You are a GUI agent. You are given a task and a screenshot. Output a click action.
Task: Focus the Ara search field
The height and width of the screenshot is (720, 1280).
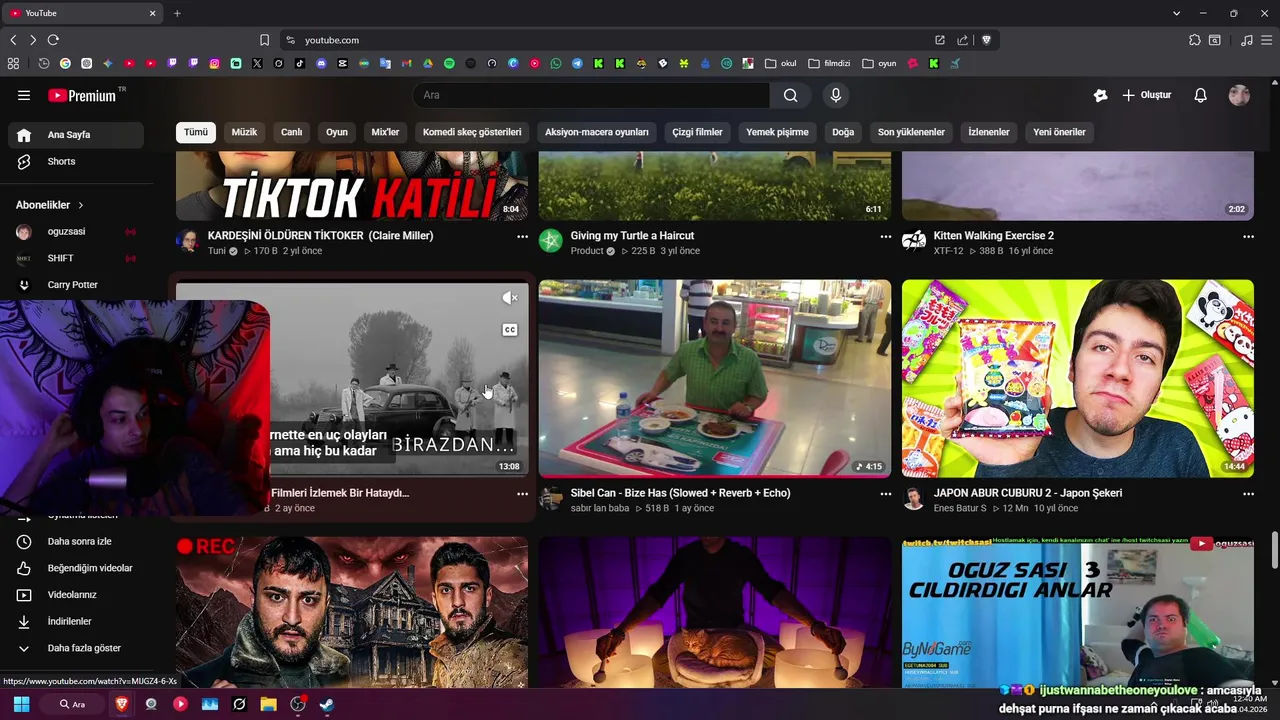(x=592, y=95)
